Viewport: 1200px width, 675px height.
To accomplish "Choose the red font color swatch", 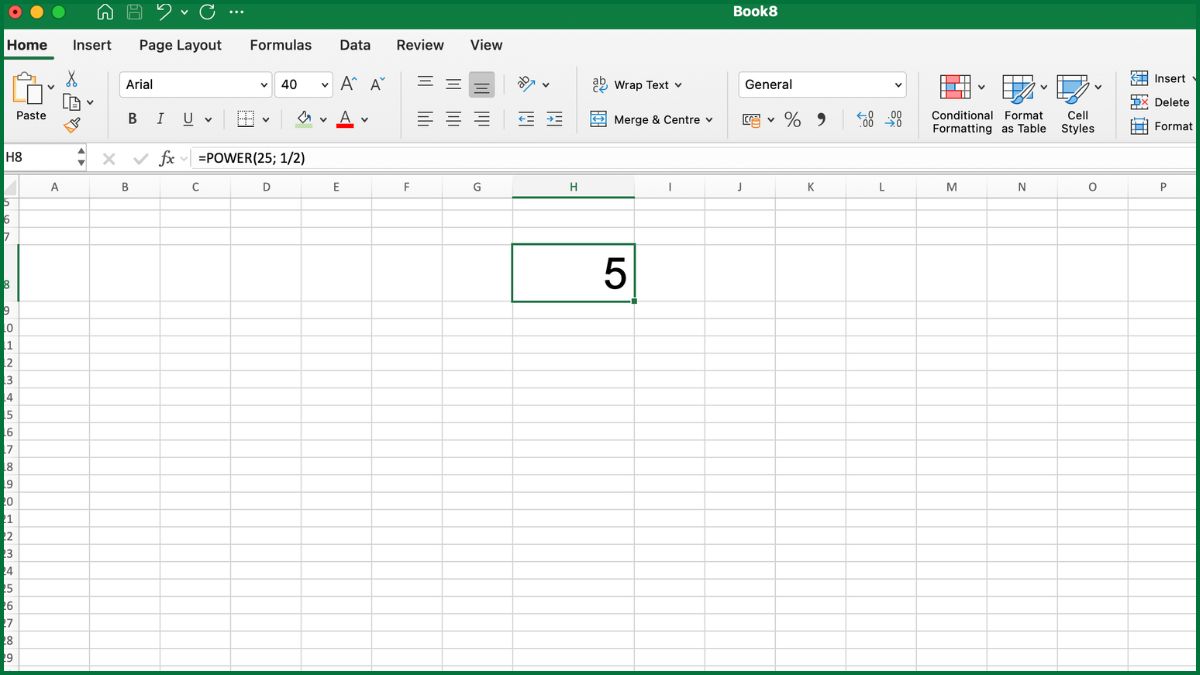I will 347,126.
